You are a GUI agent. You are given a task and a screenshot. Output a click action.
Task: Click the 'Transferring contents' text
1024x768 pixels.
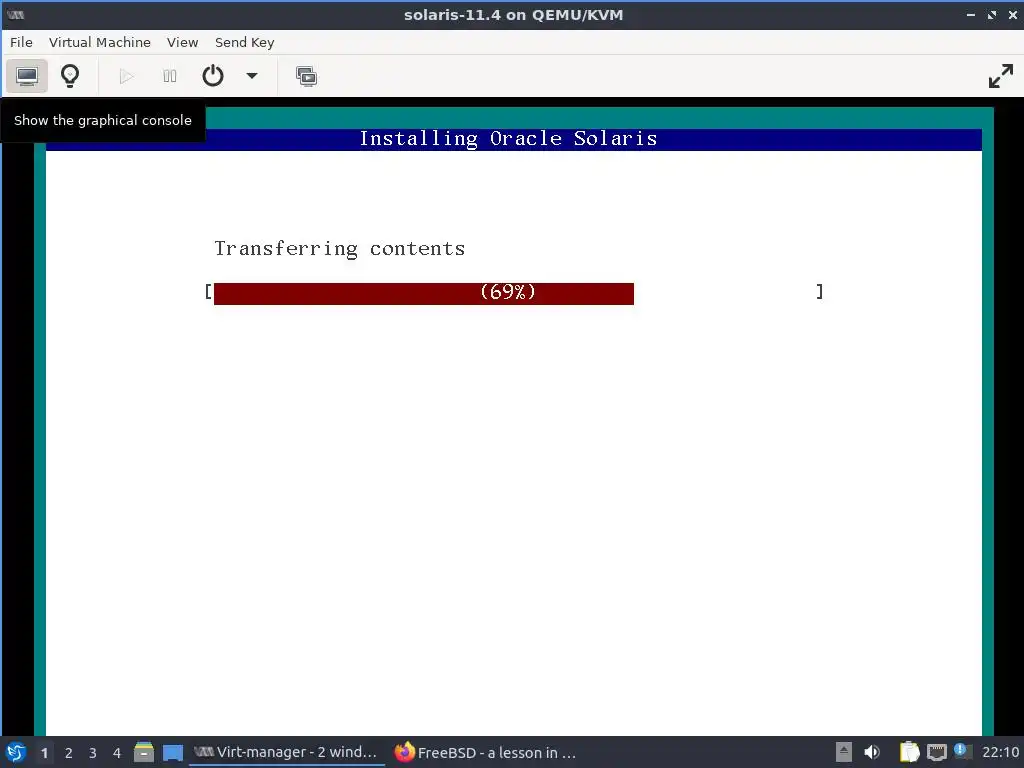tap(340, 249)
